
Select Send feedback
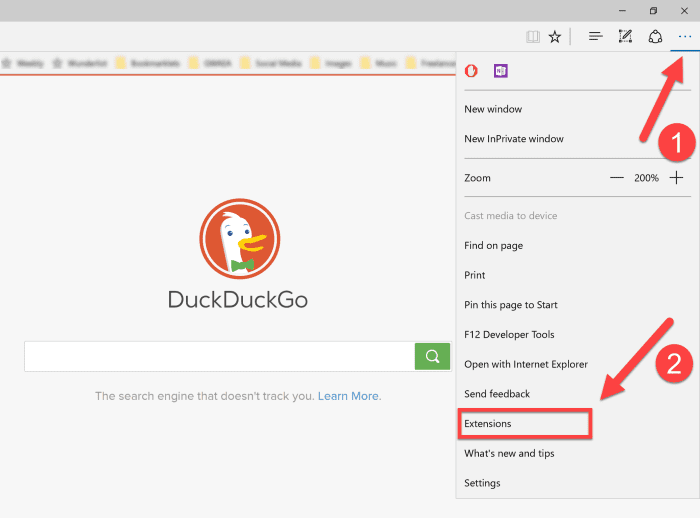[497, 394]
